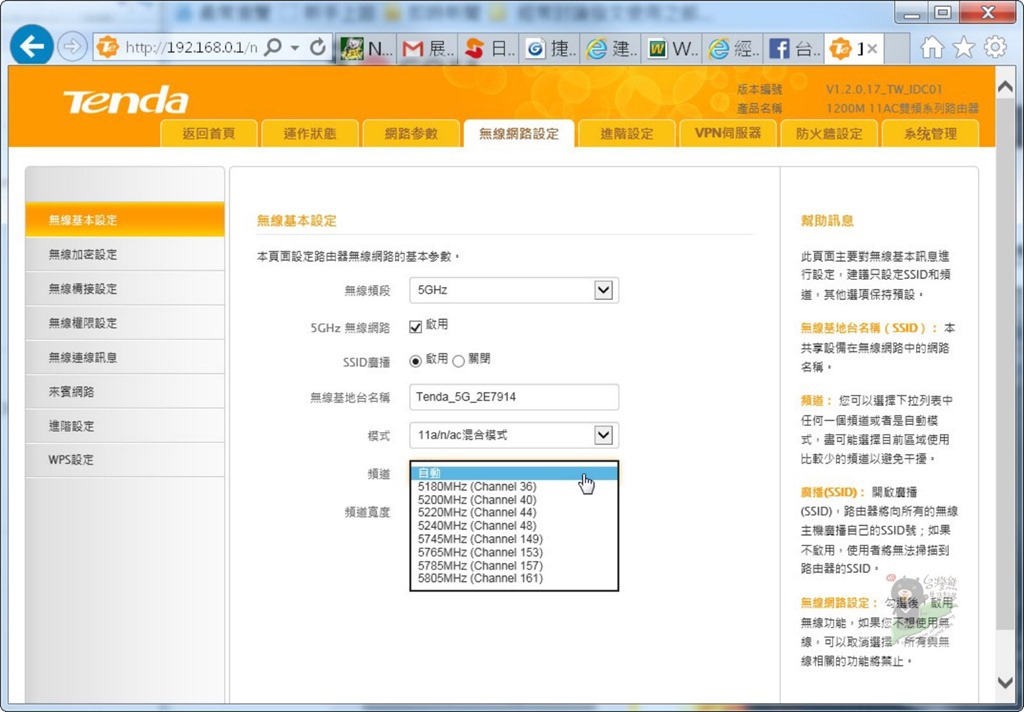Open the browser home page icon

click(x=932, y=48)
